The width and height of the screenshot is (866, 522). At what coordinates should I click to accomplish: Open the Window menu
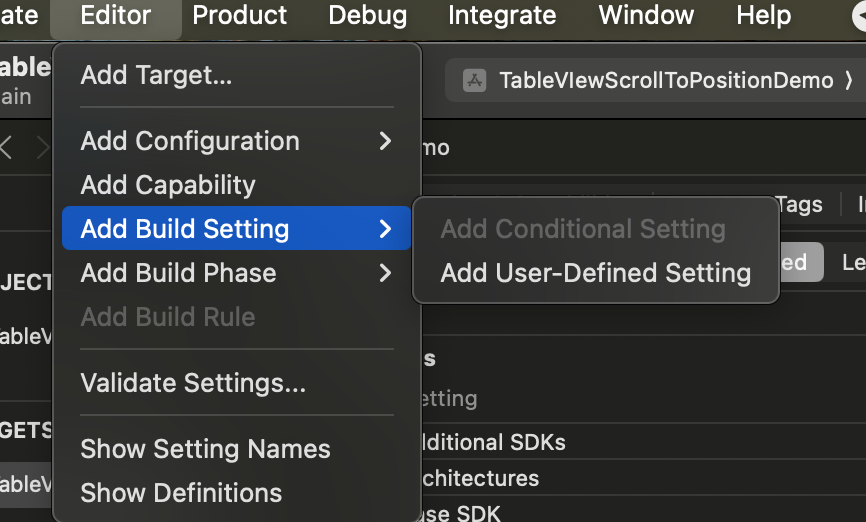click(x=646, y=16)
